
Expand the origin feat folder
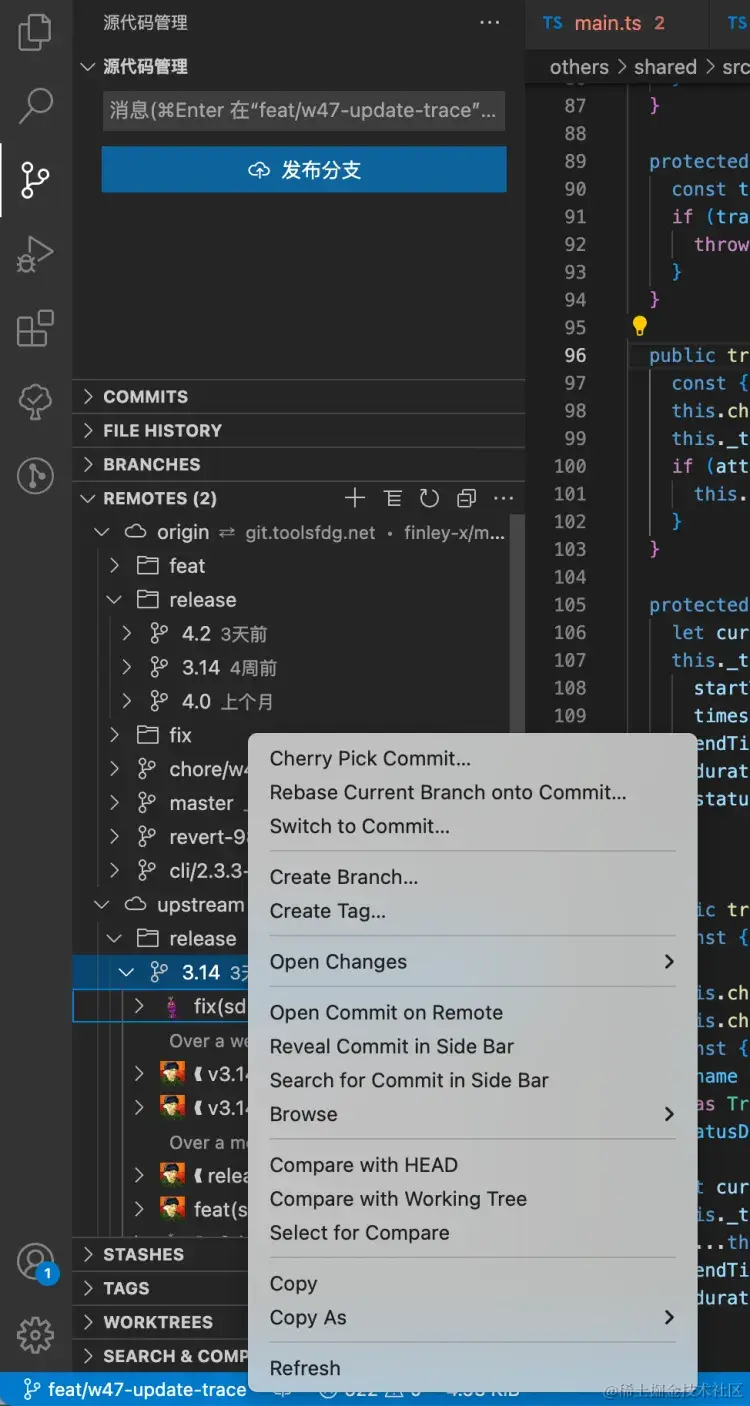point(114,566)
